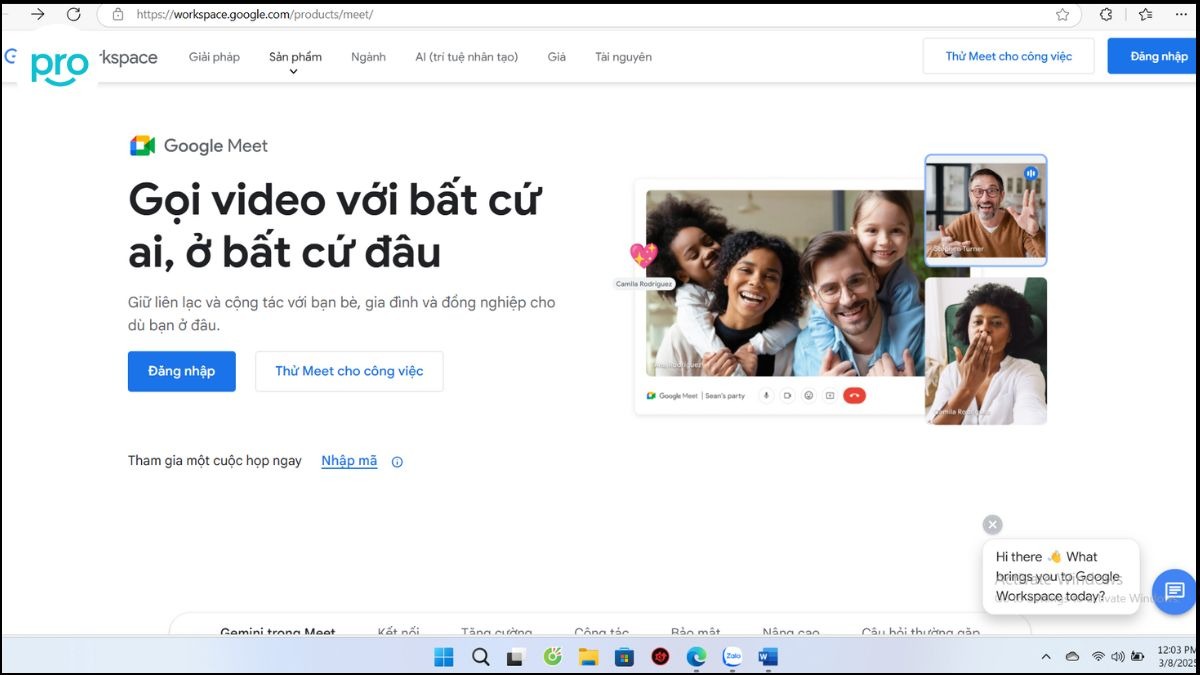Switch to the Bảo mật tab
The width and height of the screenshot is (1200, 675).
[x=696, y=632]
